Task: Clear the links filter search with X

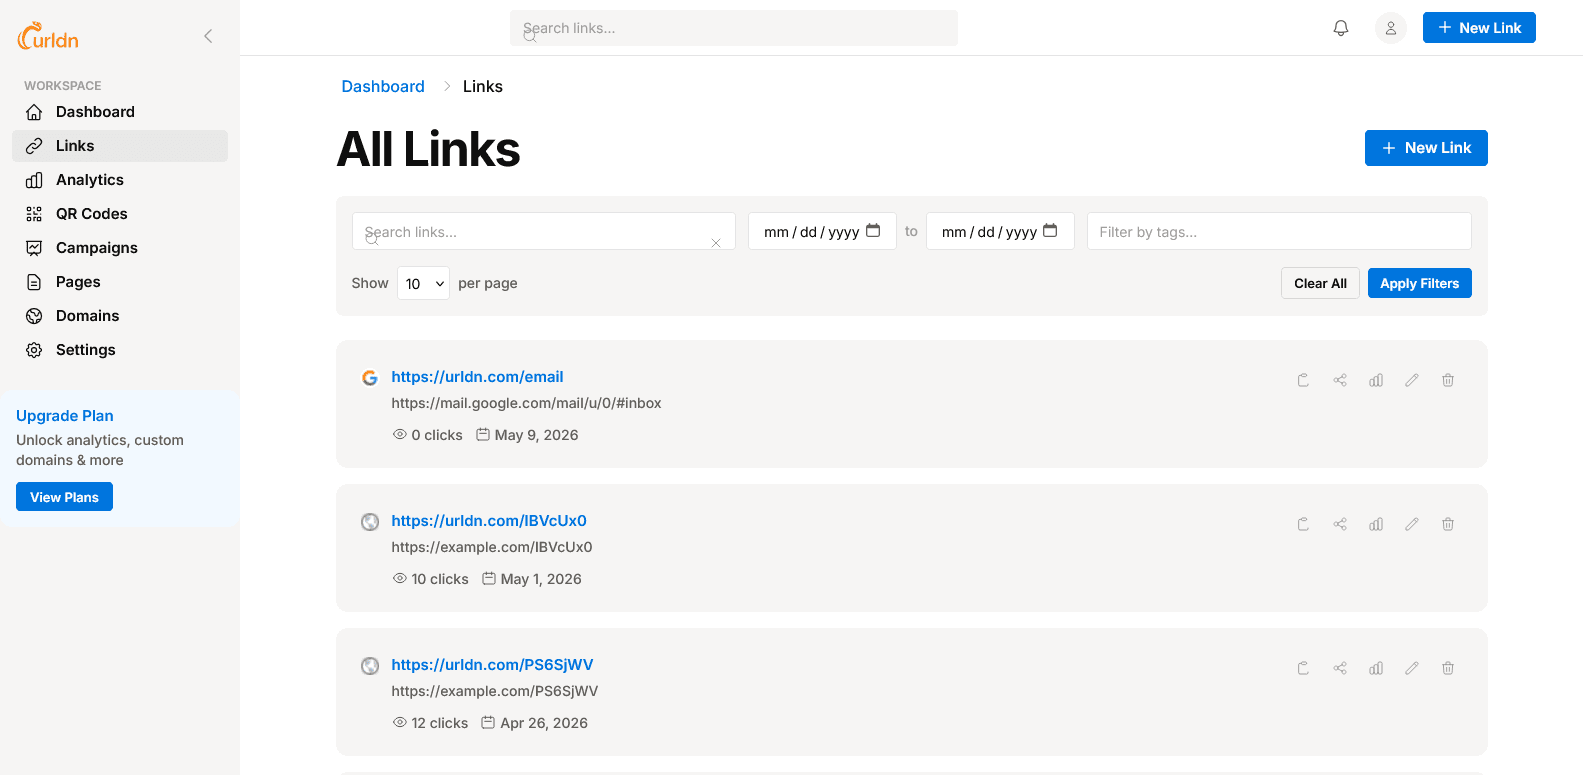Action: click(x=716, y=243)
